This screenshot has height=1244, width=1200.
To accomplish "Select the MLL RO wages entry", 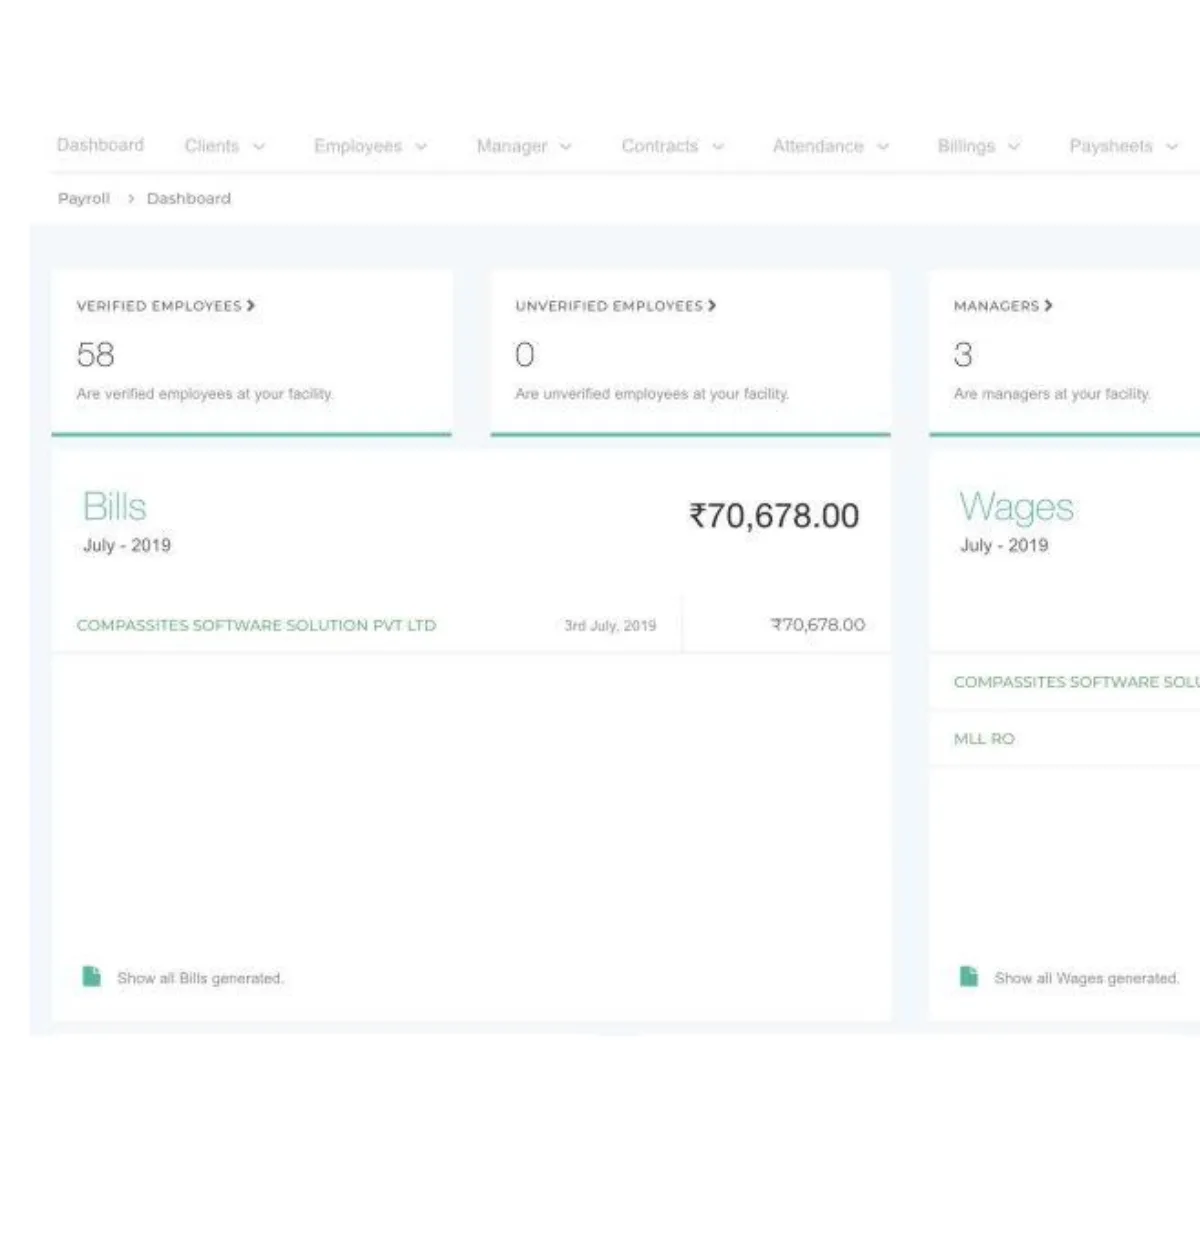I will click(984, 739).
